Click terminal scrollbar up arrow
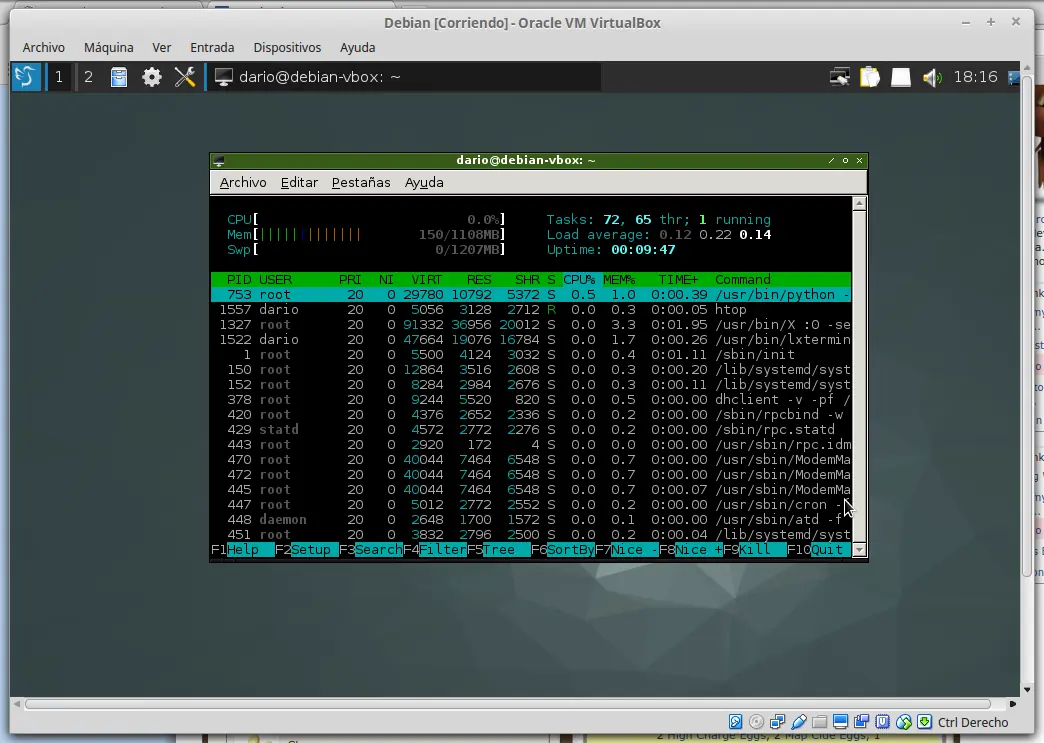 coord(859,204)
